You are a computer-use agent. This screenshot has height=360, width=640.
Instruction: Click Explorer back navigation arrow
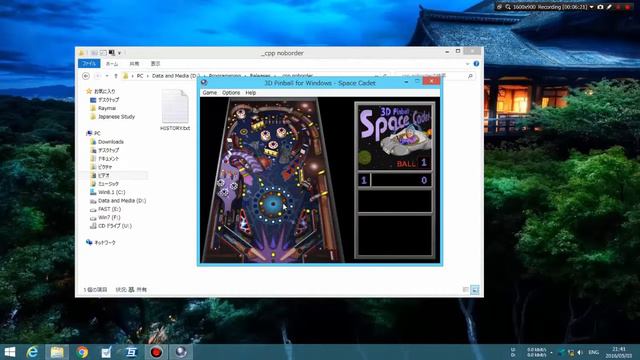click(x=86, y=76)
